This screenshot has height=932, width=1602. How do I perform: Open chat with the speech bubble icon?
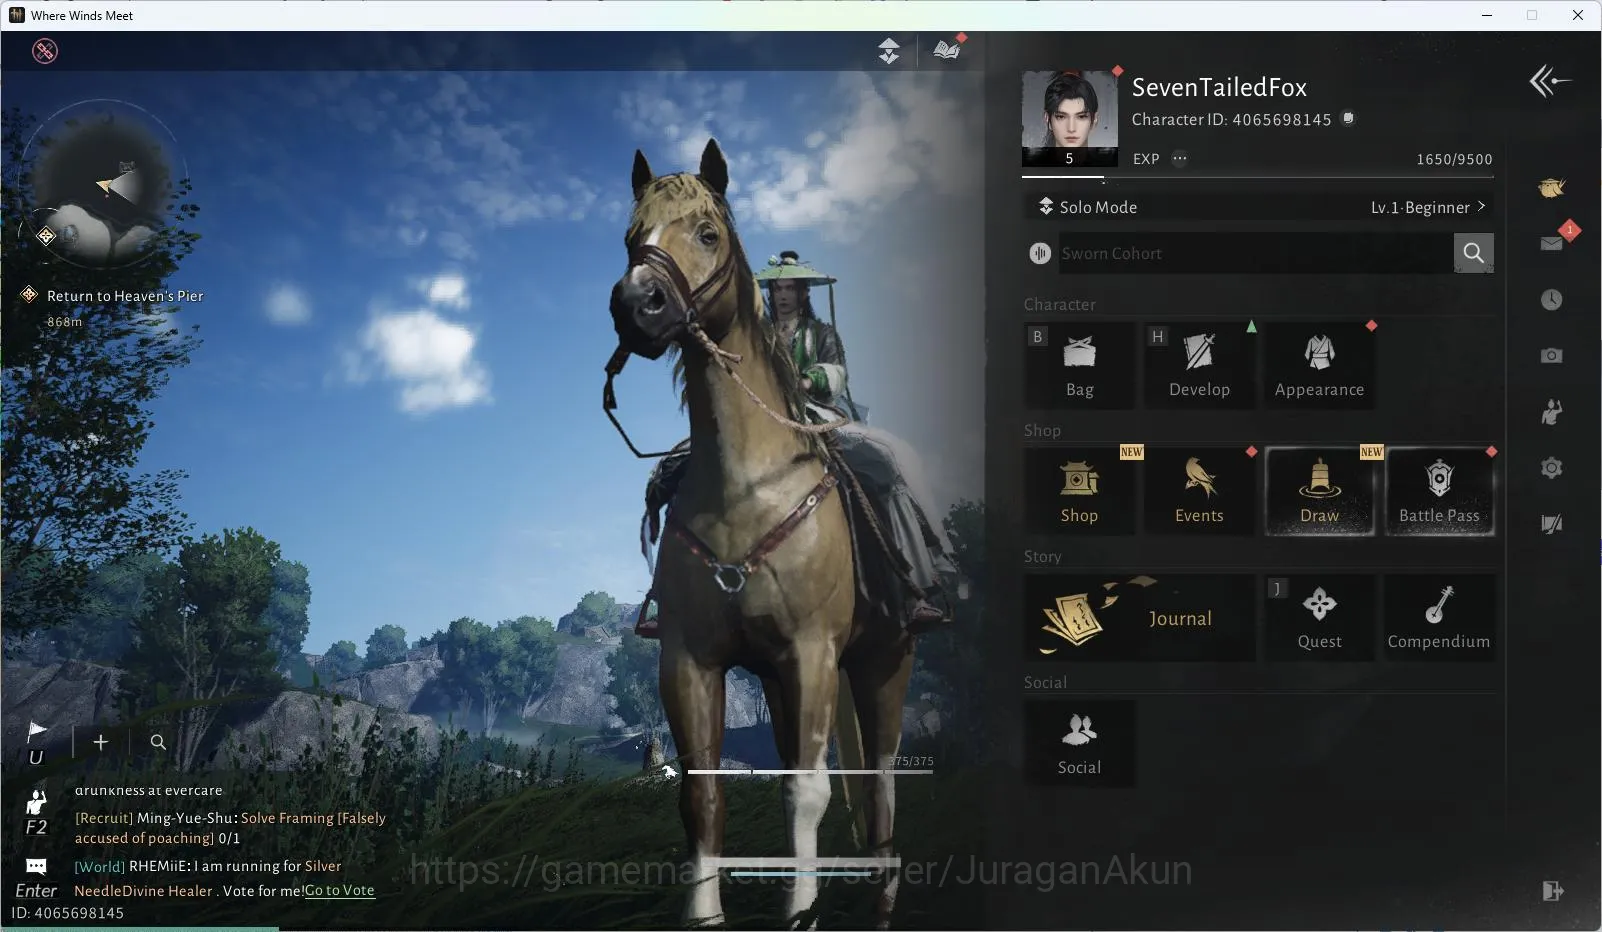point(36,866)
